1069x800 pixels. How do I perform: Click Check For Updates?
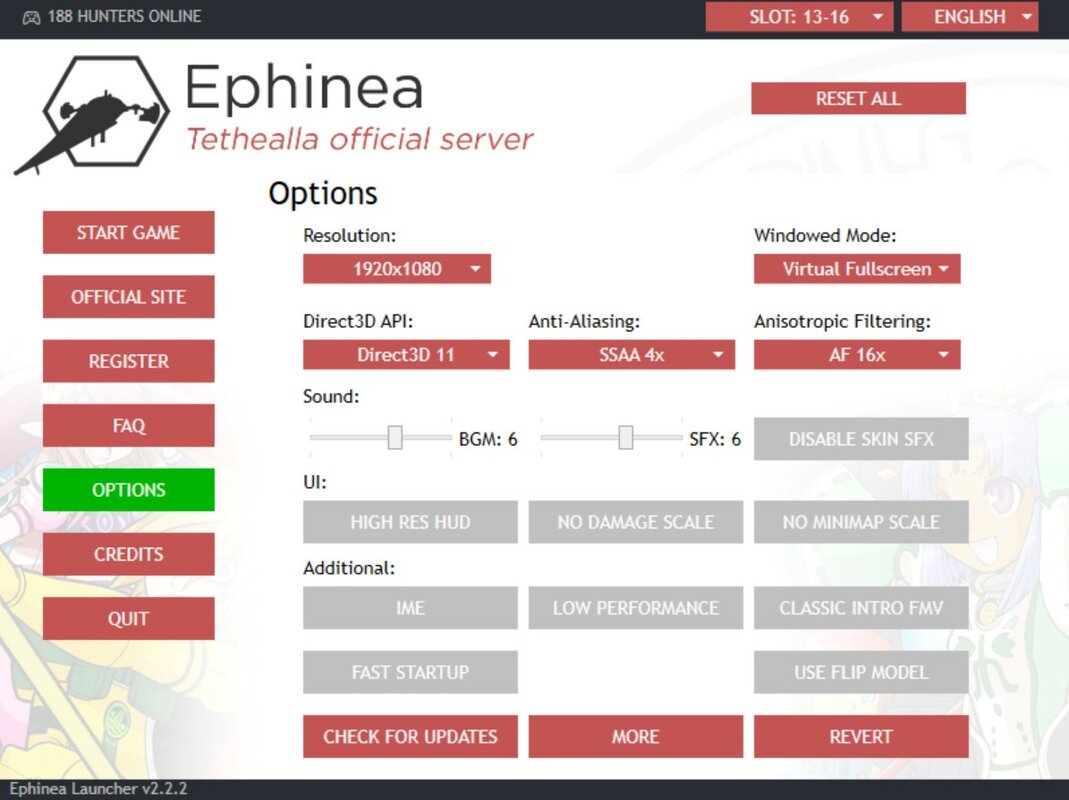tap(410, 737)
